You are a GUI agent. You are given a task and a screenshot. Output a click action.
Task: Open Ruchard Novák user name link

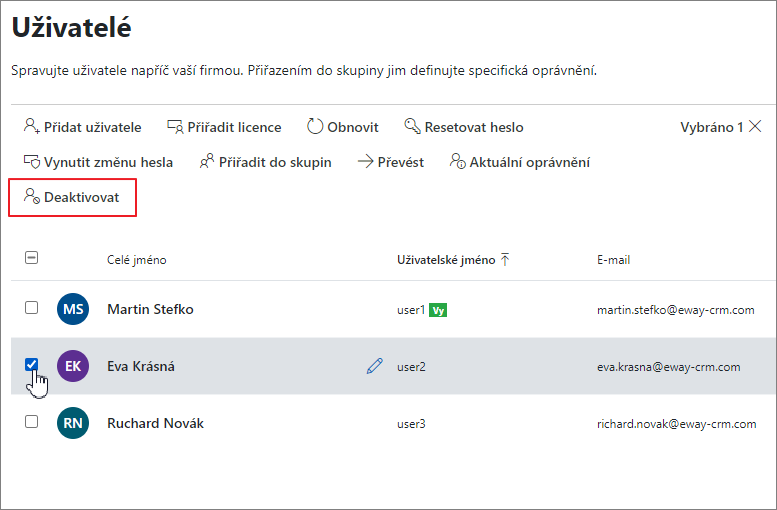[x=156, y=423]
